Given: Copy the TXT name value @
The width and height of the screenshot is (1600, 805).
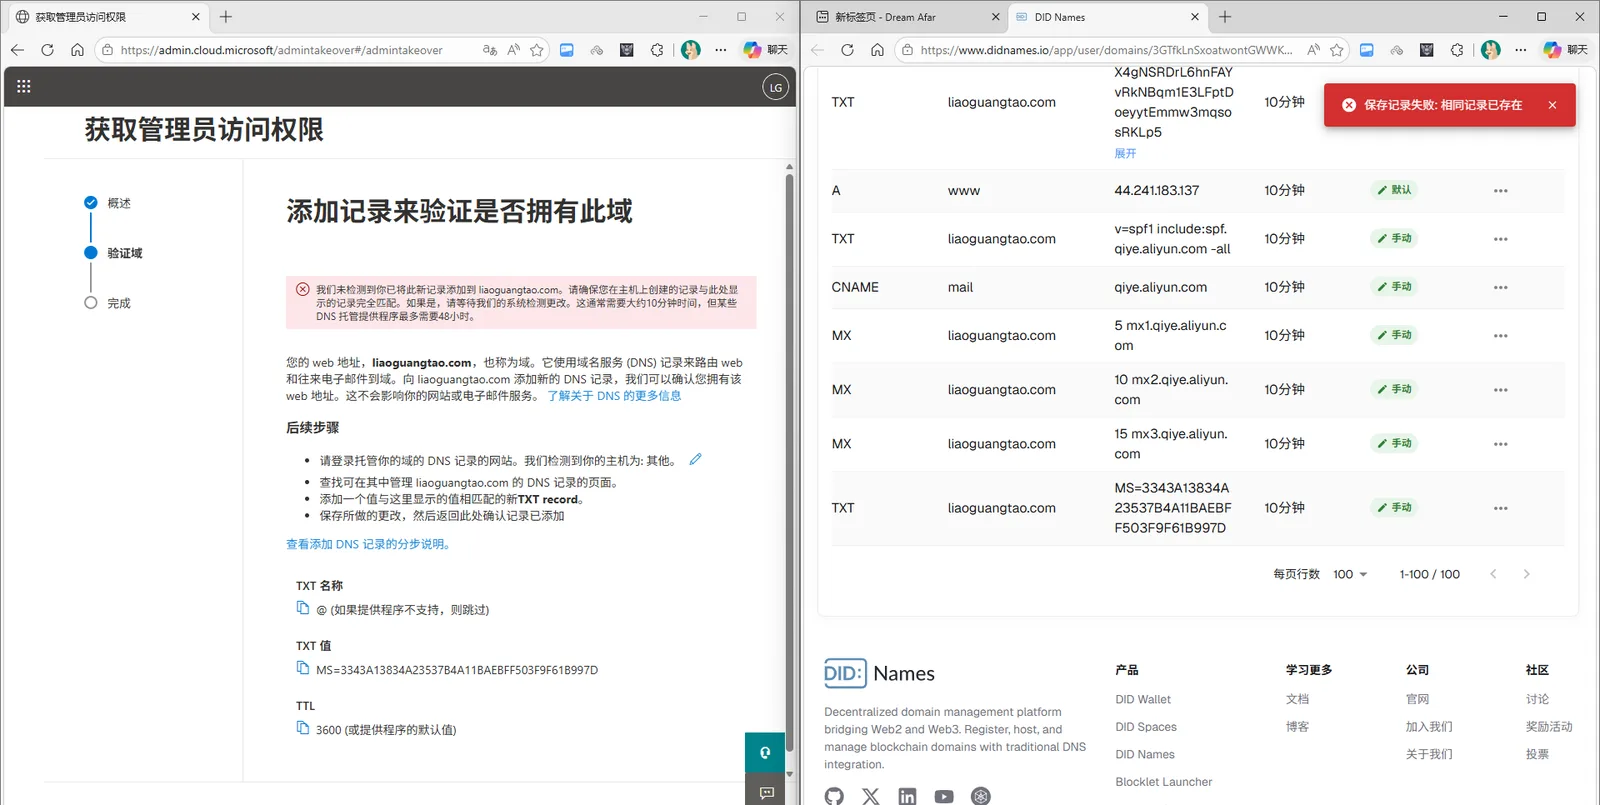Looking at the screenshot, I should click(x=303, y=608).
